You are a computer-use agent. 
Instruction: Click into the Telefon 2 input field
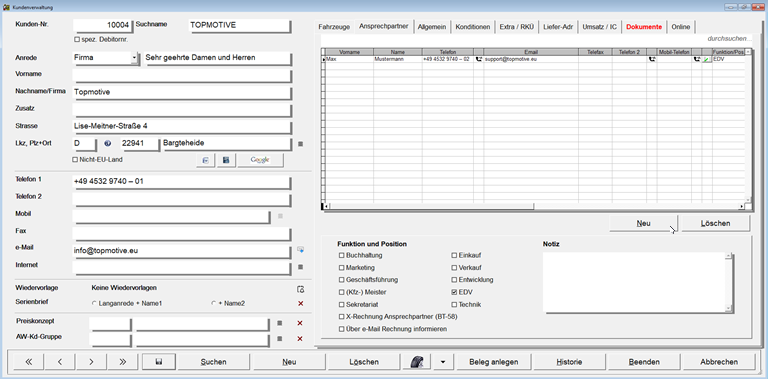coord(182,199)
